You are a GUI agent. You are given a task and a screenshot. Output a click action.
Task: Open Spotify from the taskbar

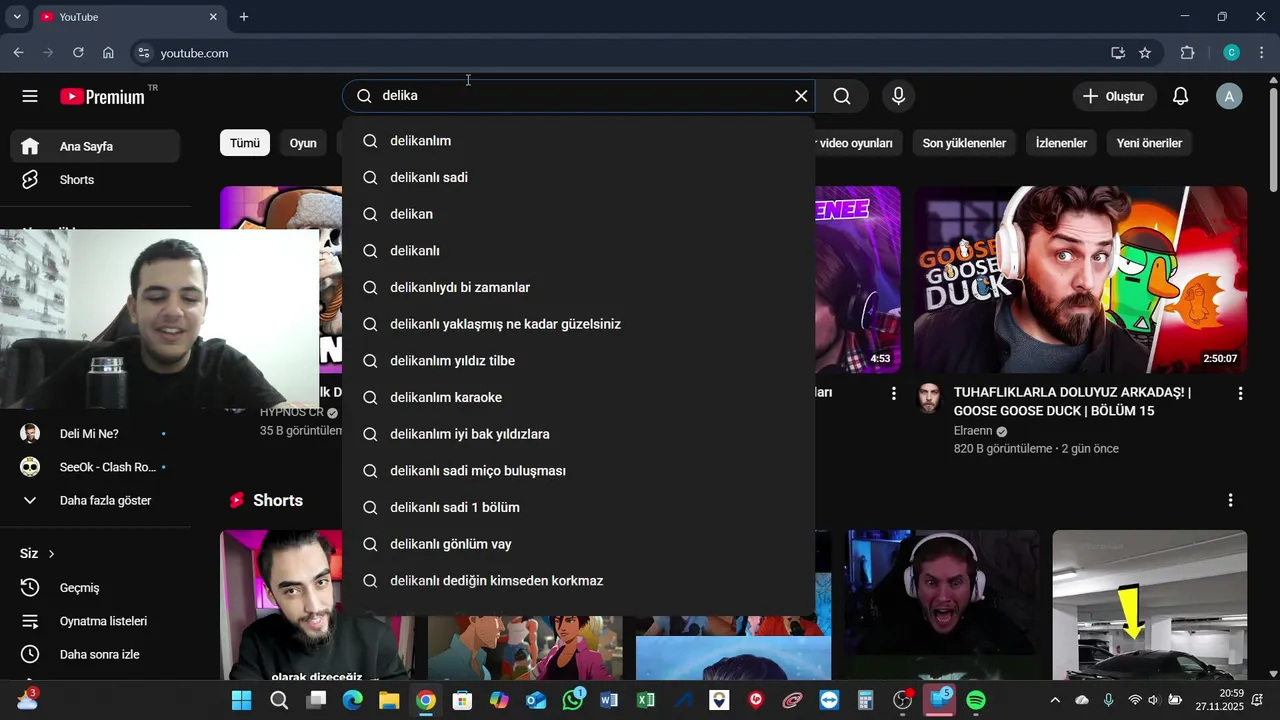[976, 700]
